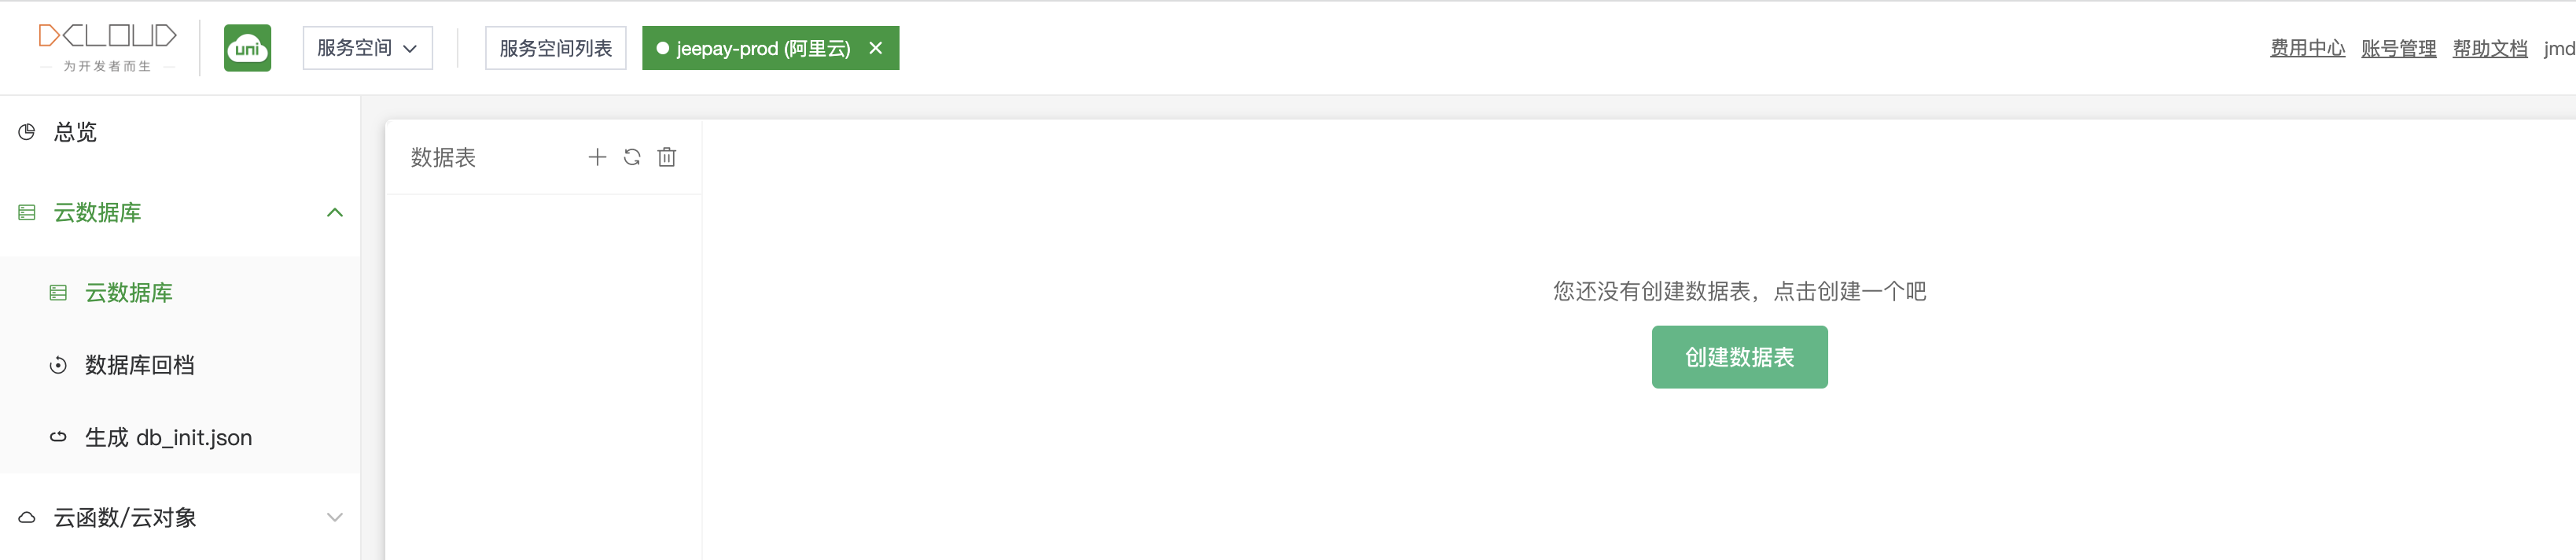Click the 云函数/云对象 cloud icon
Viewport: 2576px width, 560px height.
(27, 518)
